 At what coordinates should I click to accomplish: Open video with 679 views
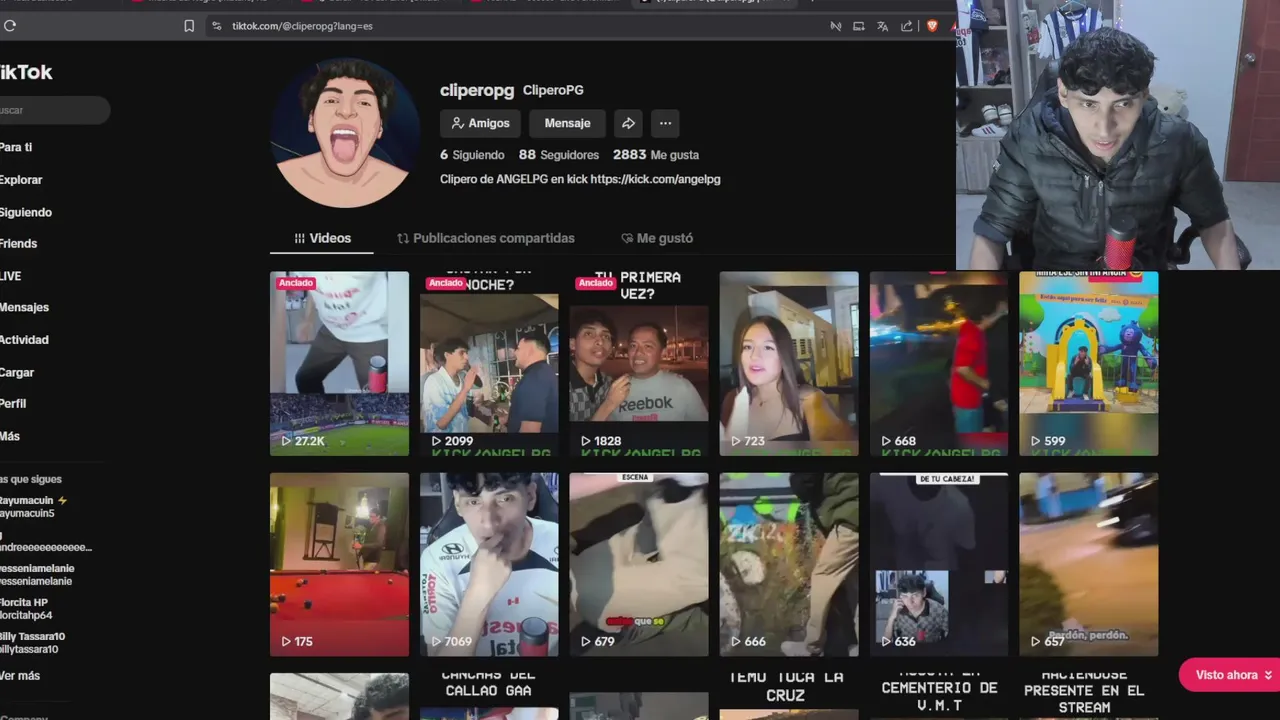639,565
